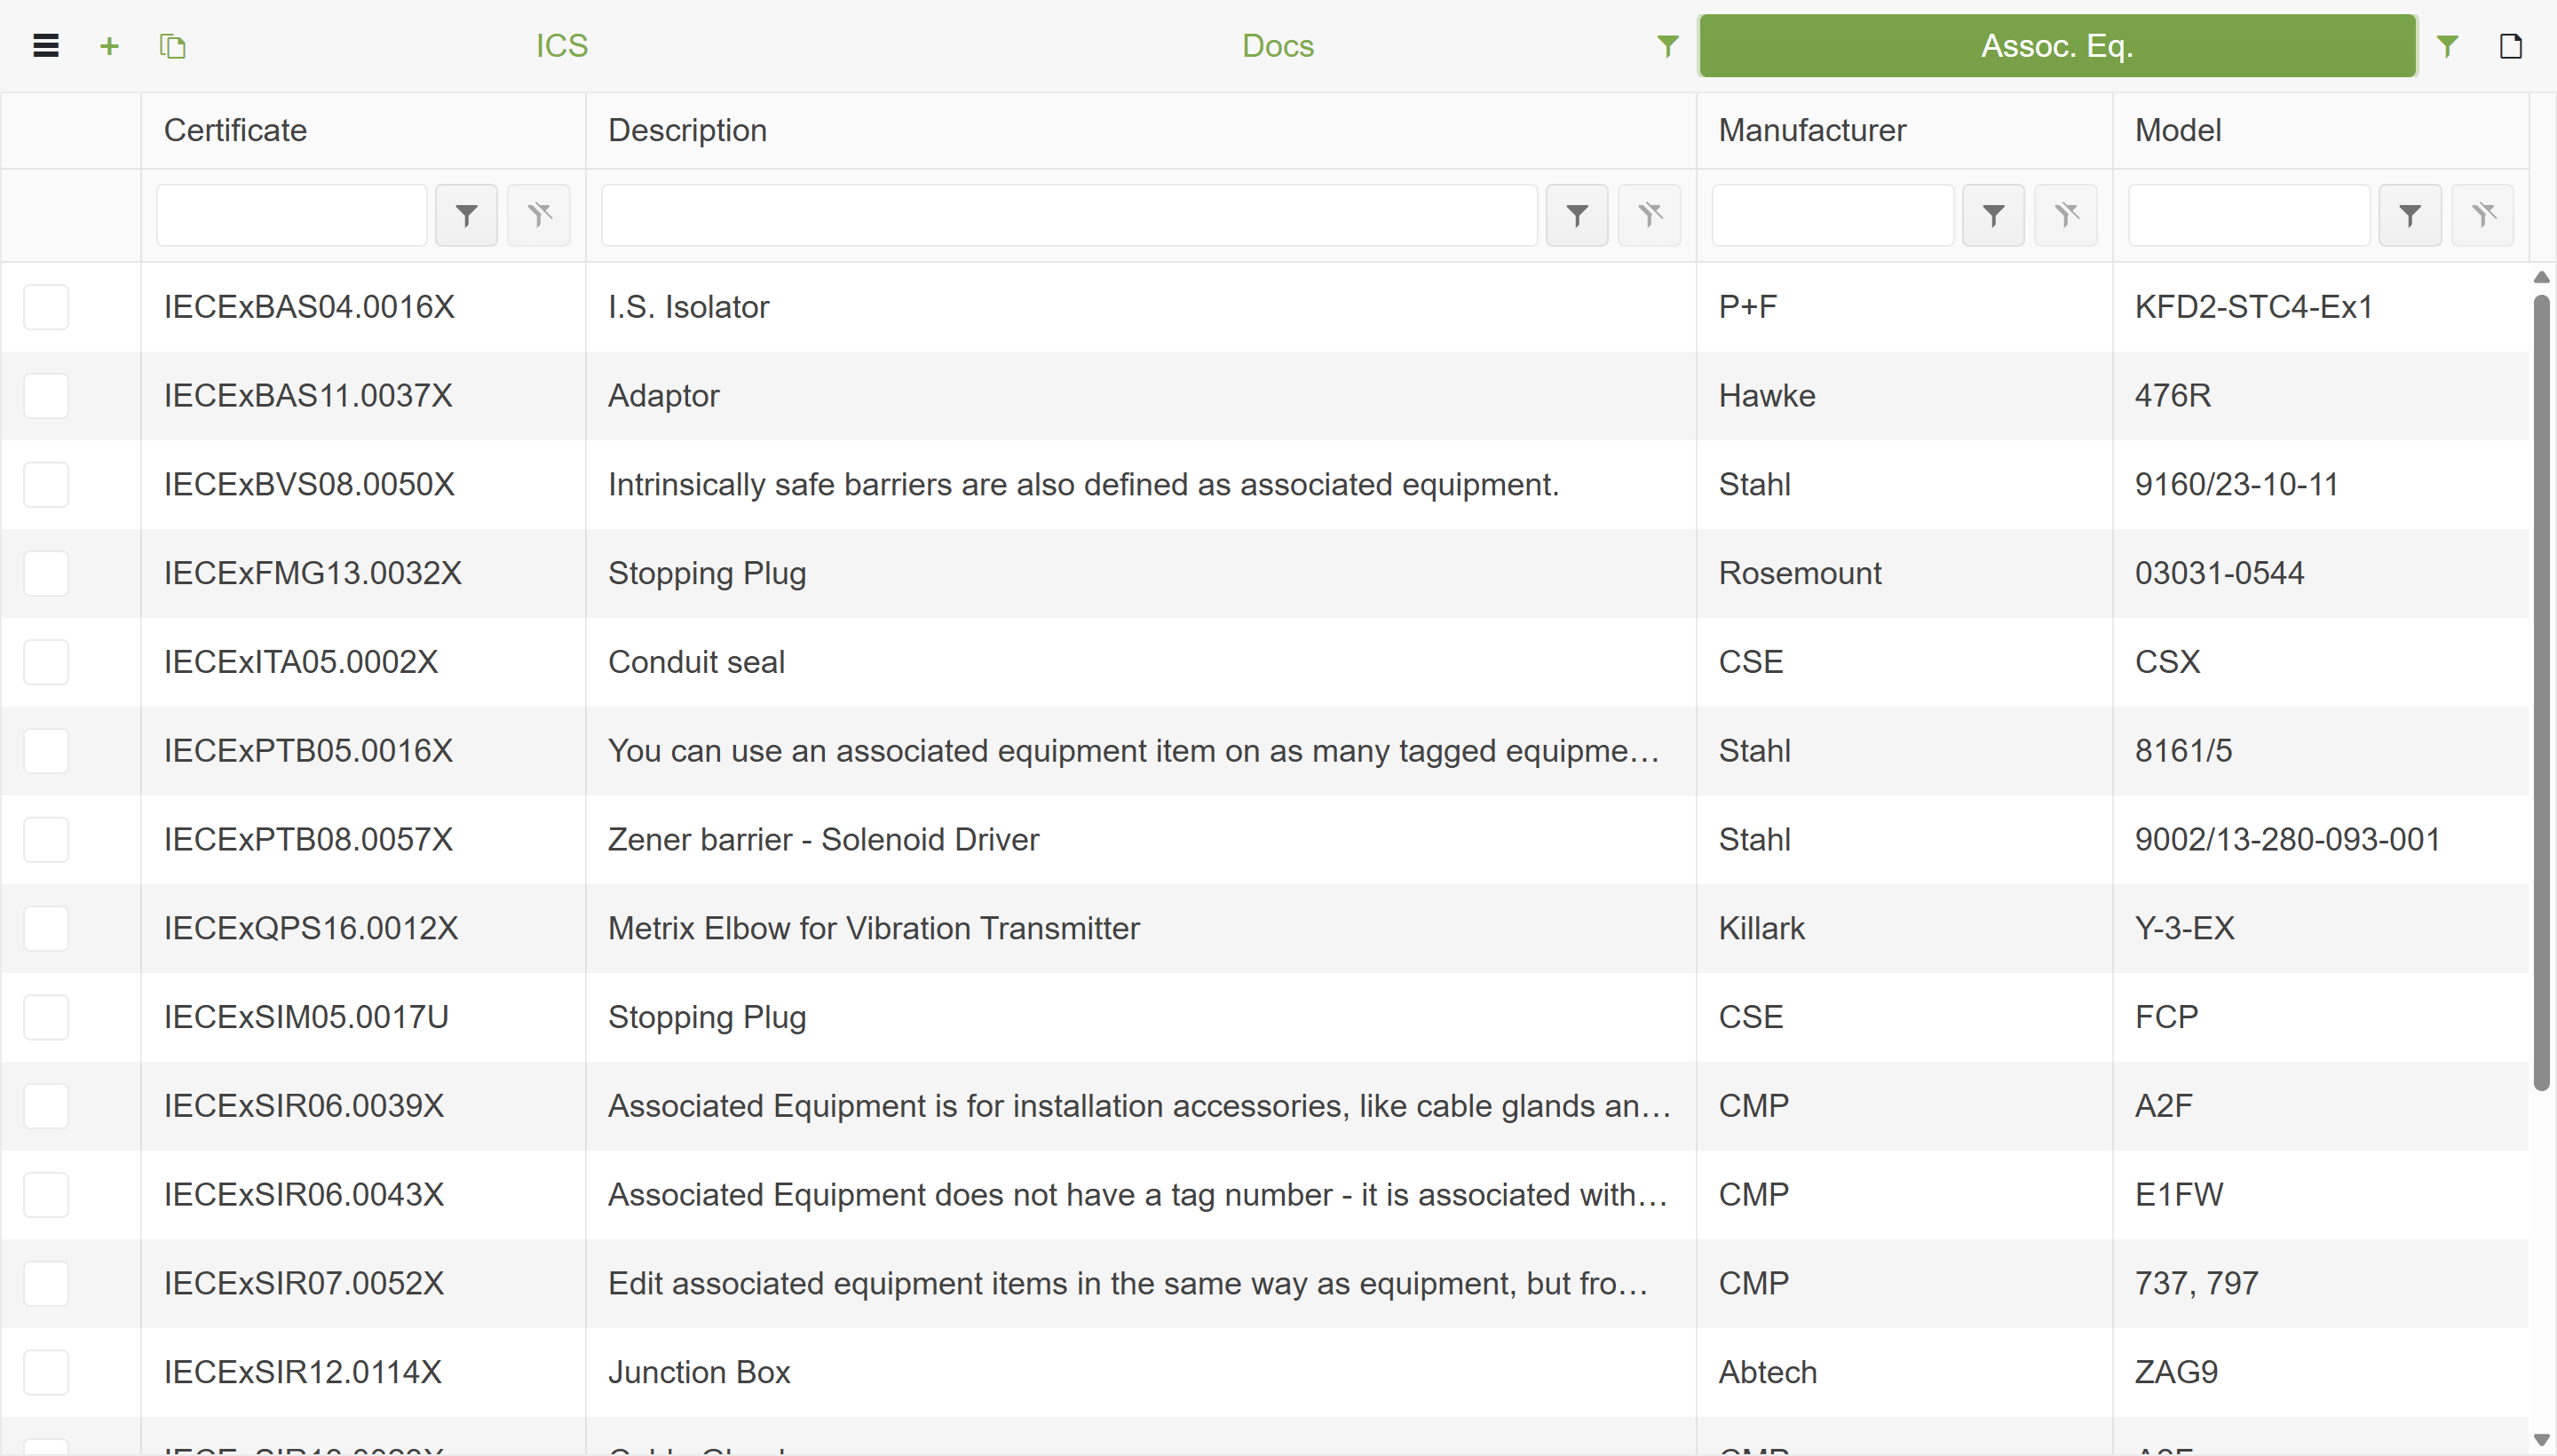
Task: Select Zener barrier - Solenoid Driver cell
Action: 1141,840
